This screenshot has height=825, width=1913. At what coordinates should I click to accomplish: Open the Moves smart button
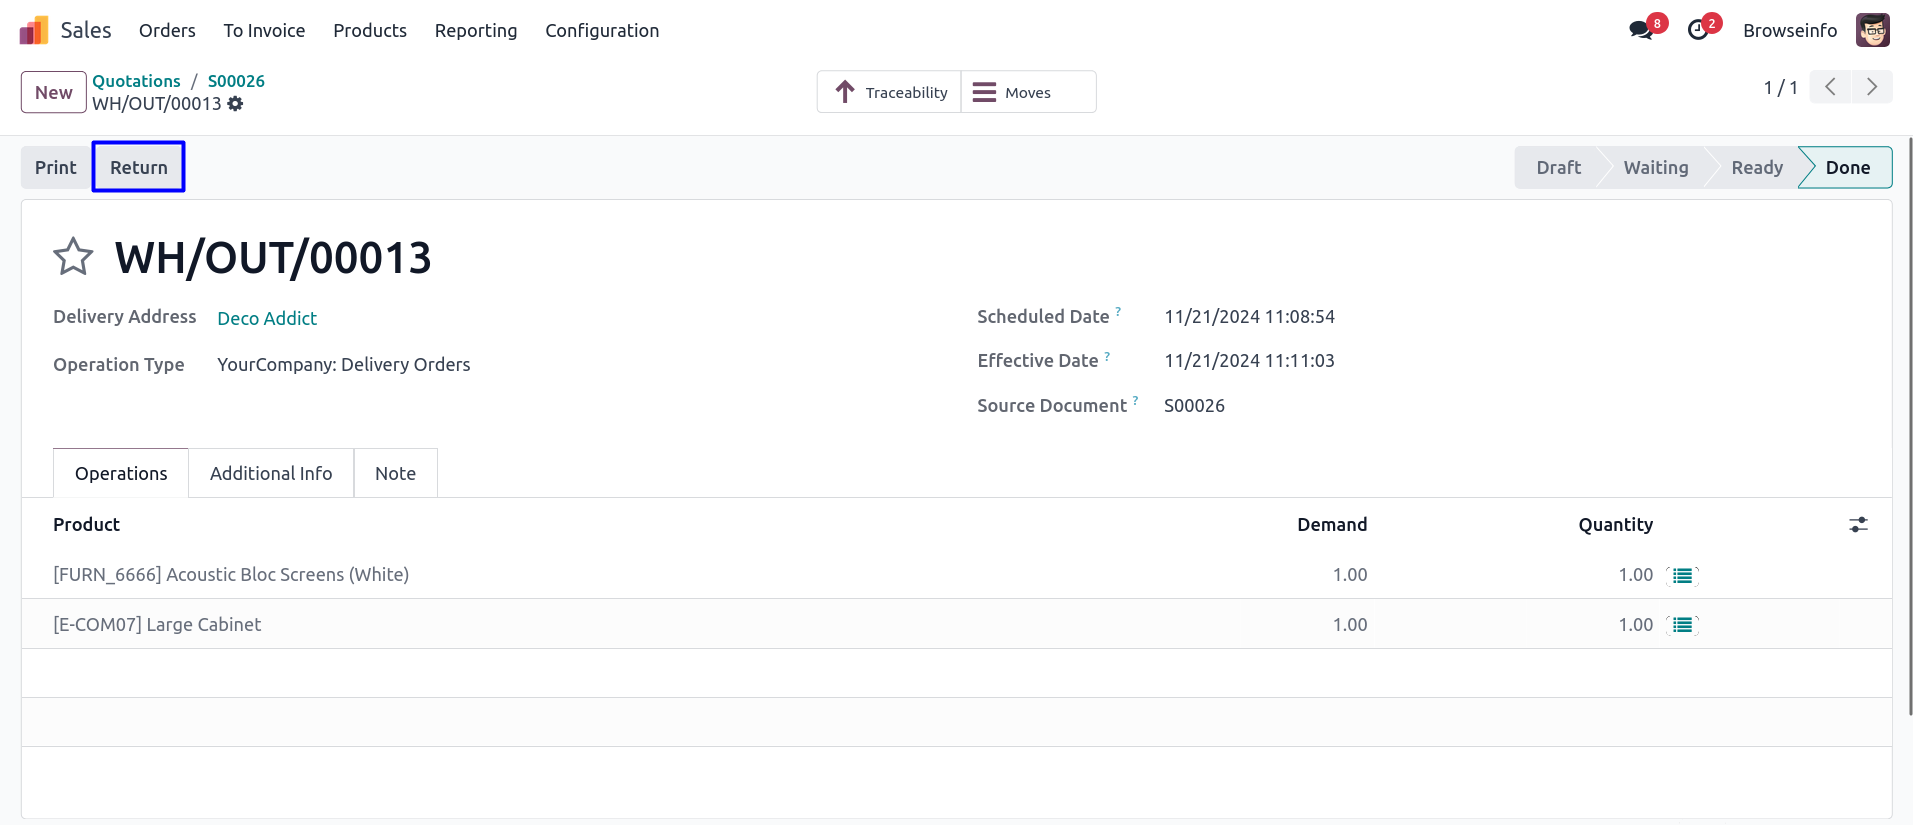point(1028,92)
